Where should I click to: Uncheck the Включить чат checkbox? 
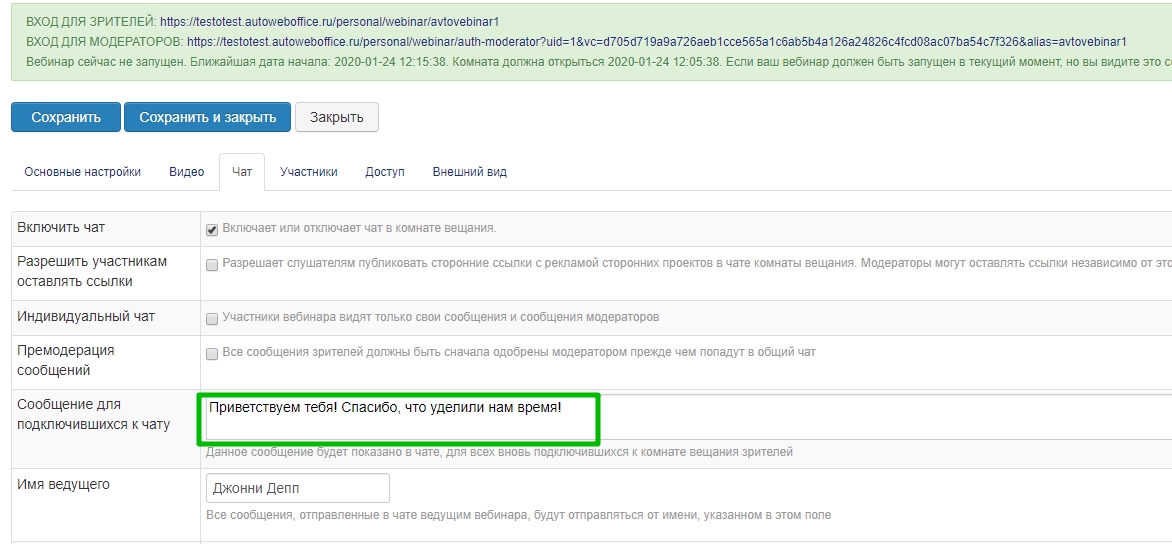pos(212,229)
